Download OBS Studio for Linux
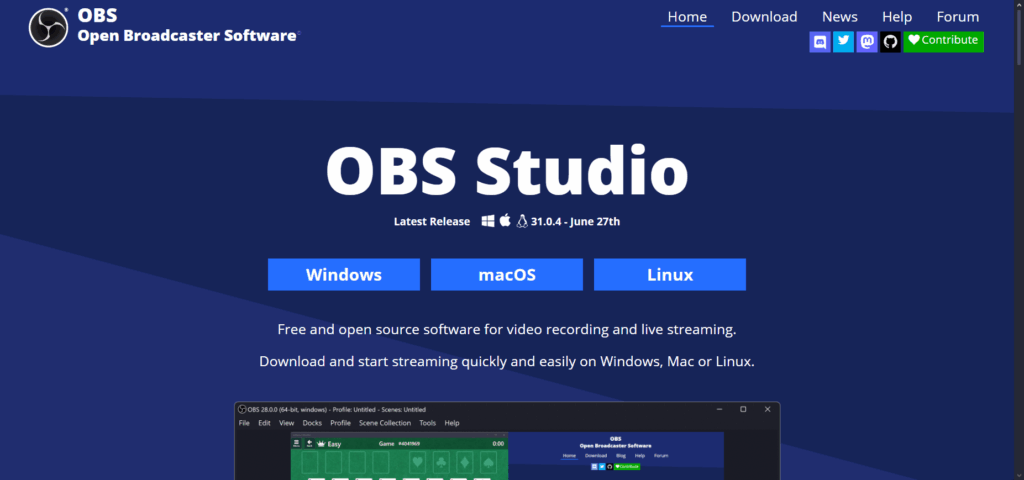Viewport: 1024px width, 480px height. [x=670, y=274]
